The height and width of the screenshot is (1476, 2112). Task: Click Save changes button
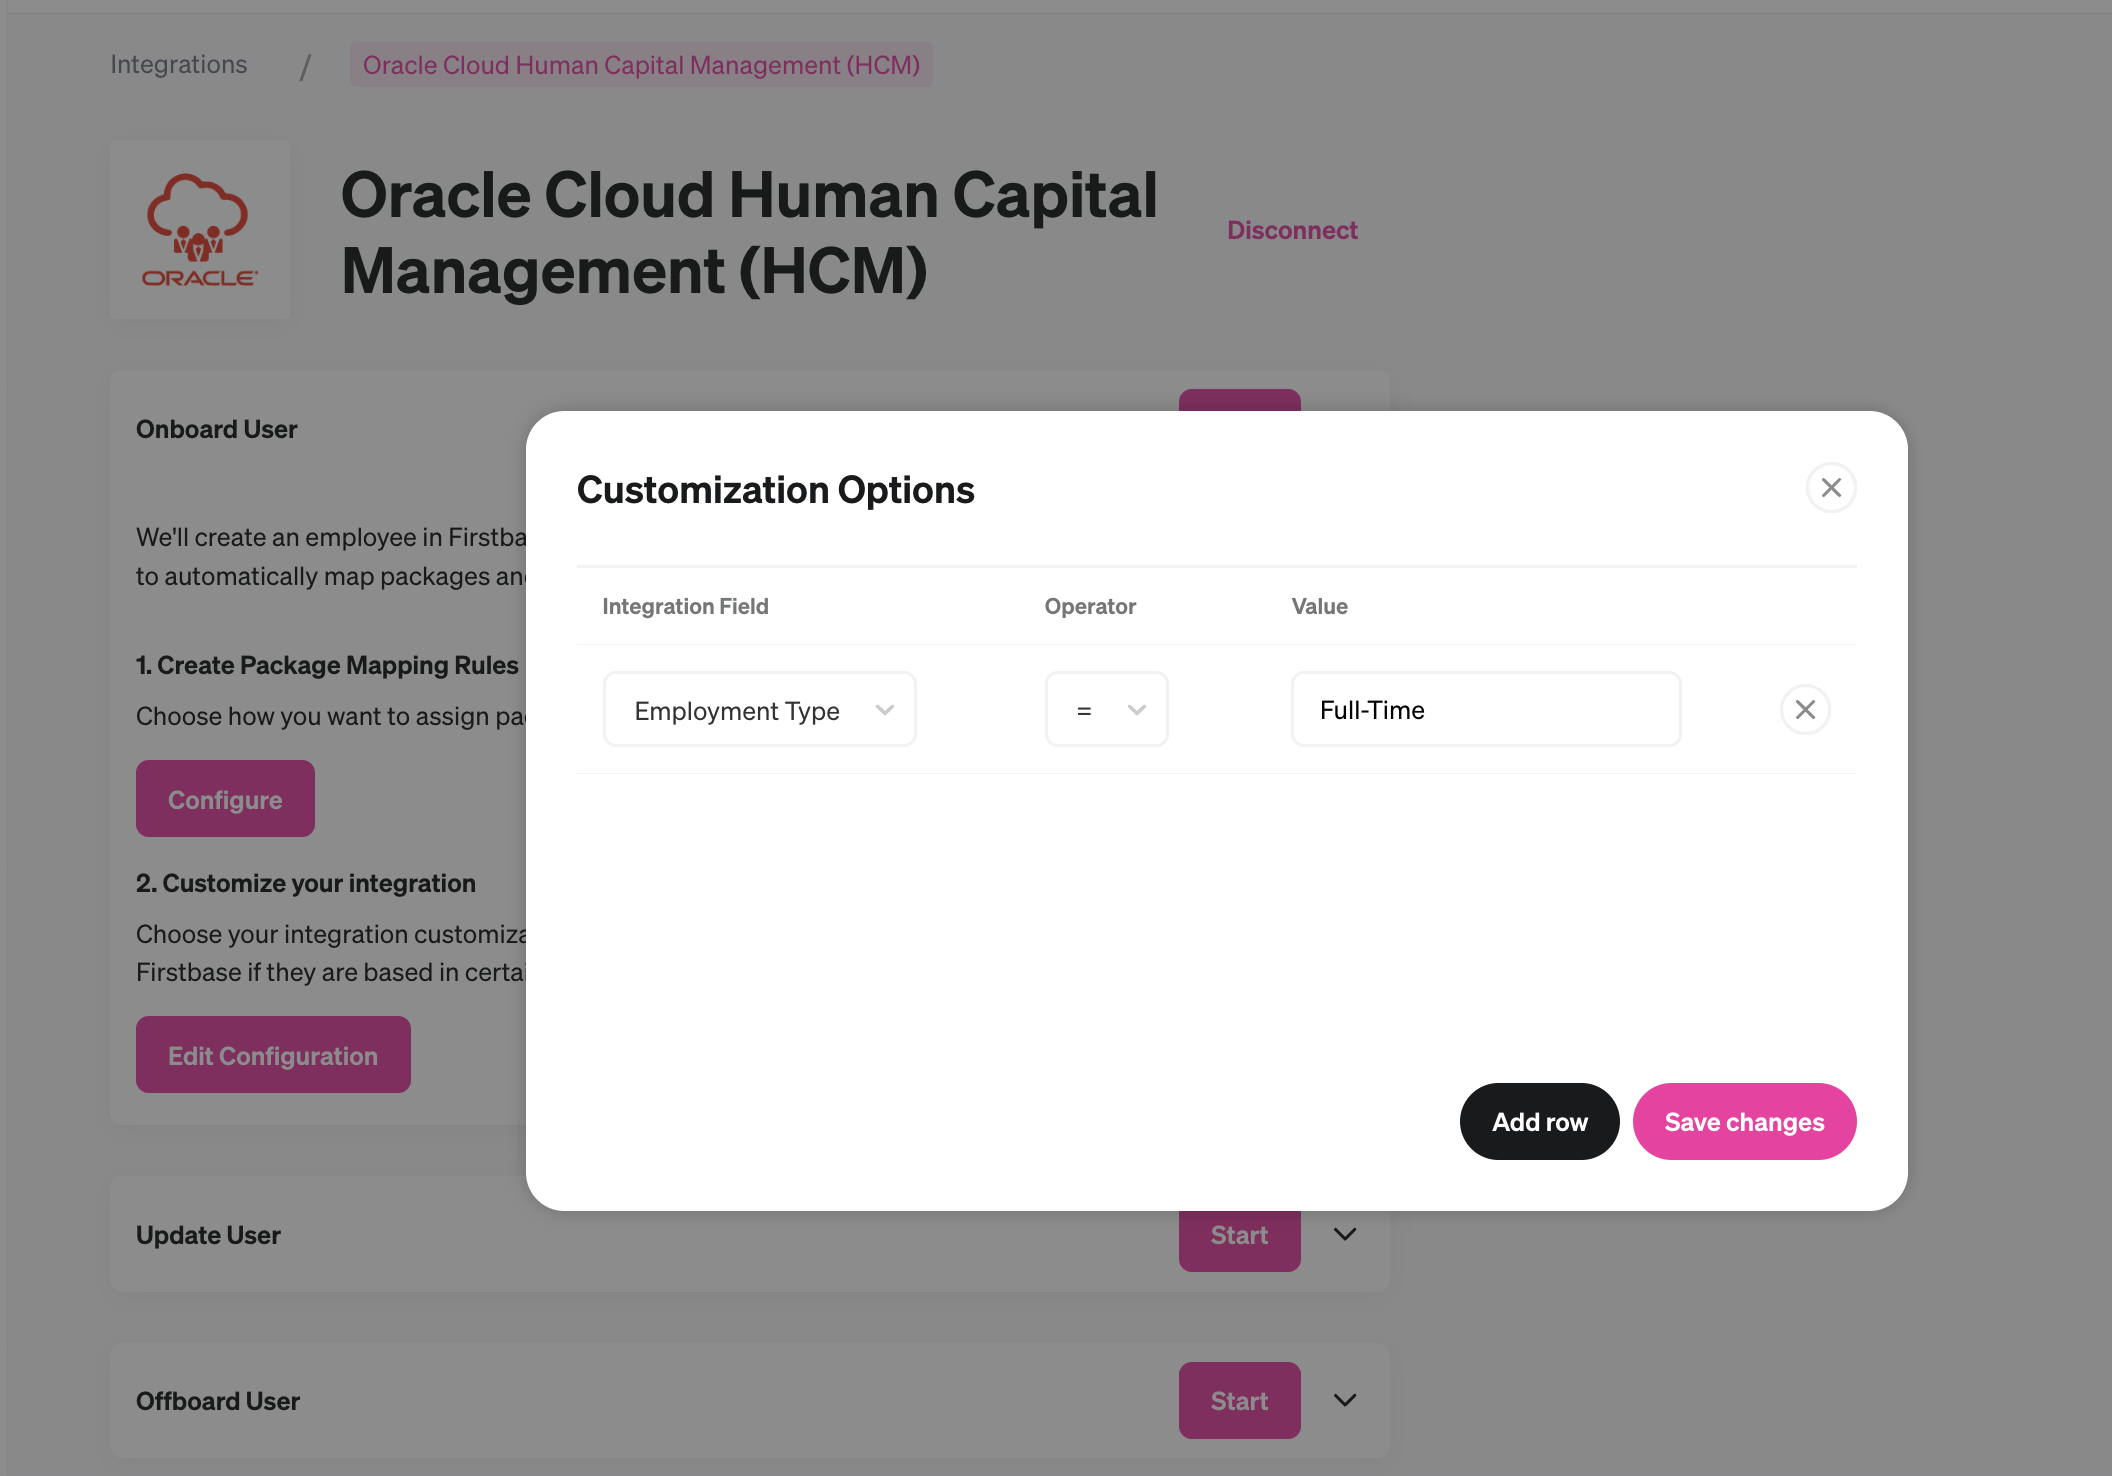pos(1744,1122)
